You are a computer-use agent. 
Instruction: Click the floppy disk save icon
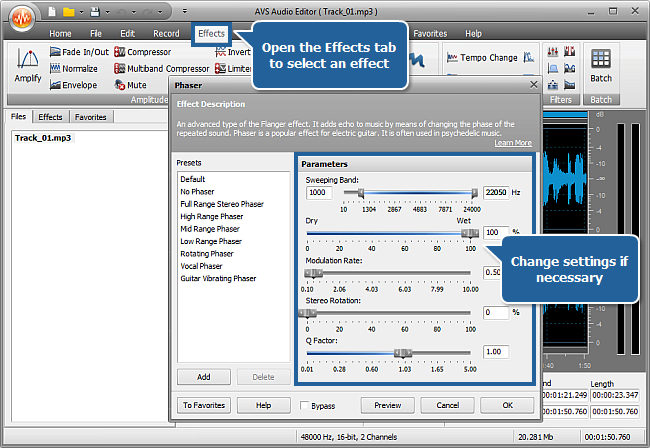pos(95,12)
